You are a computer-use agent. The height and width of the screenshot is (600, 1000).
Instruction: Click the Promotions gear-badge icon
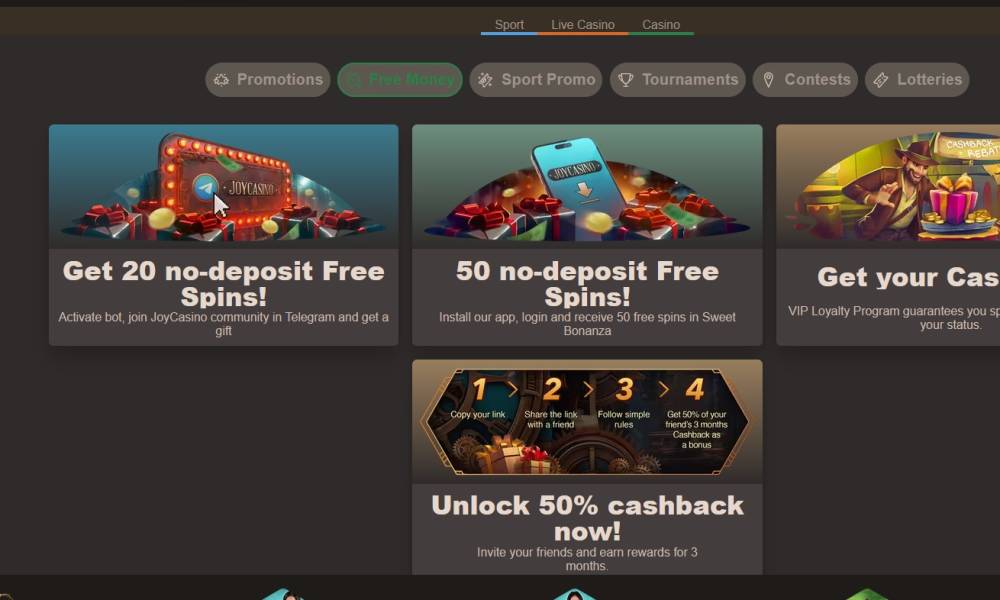221,80
